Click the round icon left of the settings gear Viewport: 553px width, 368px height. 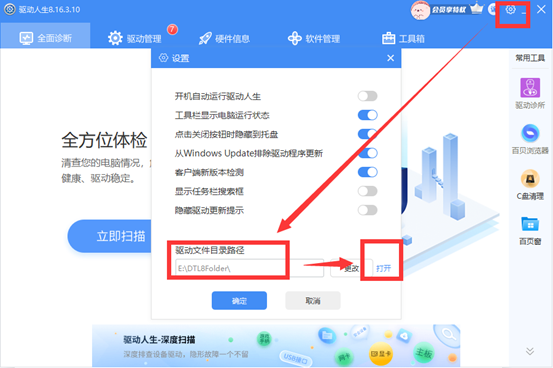coord(492,10)
